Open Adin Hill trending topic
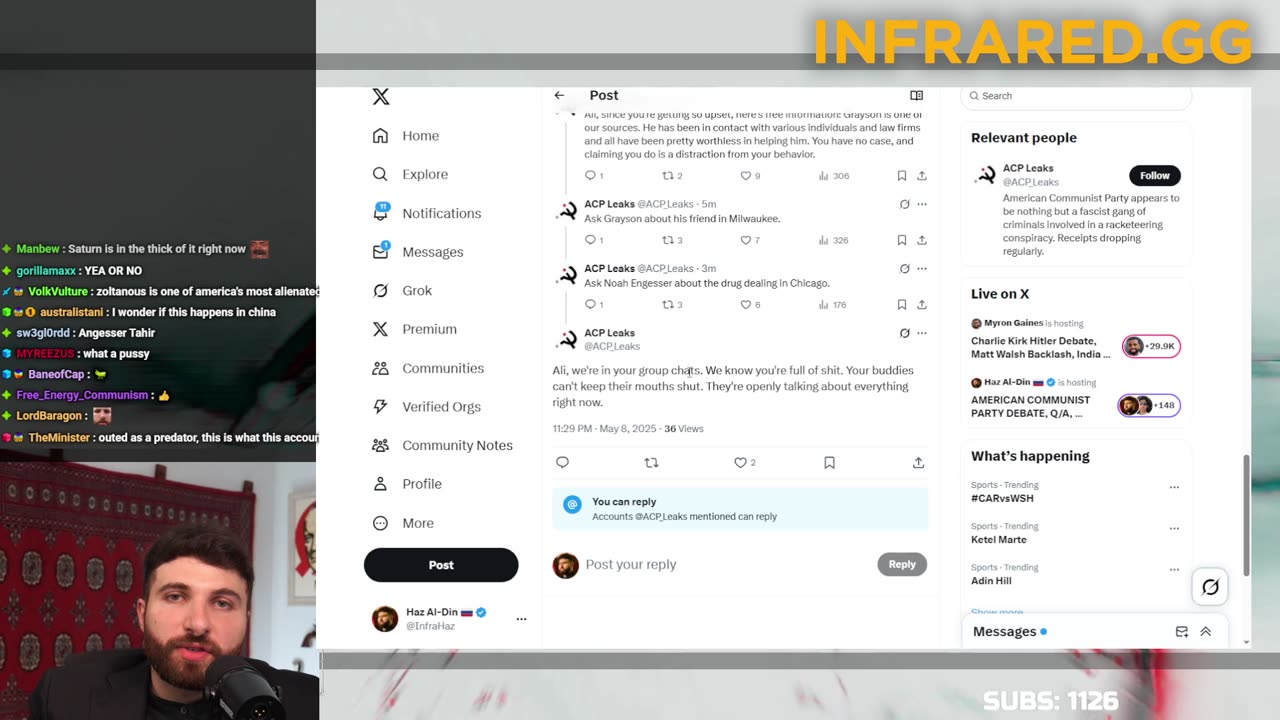 991,581
